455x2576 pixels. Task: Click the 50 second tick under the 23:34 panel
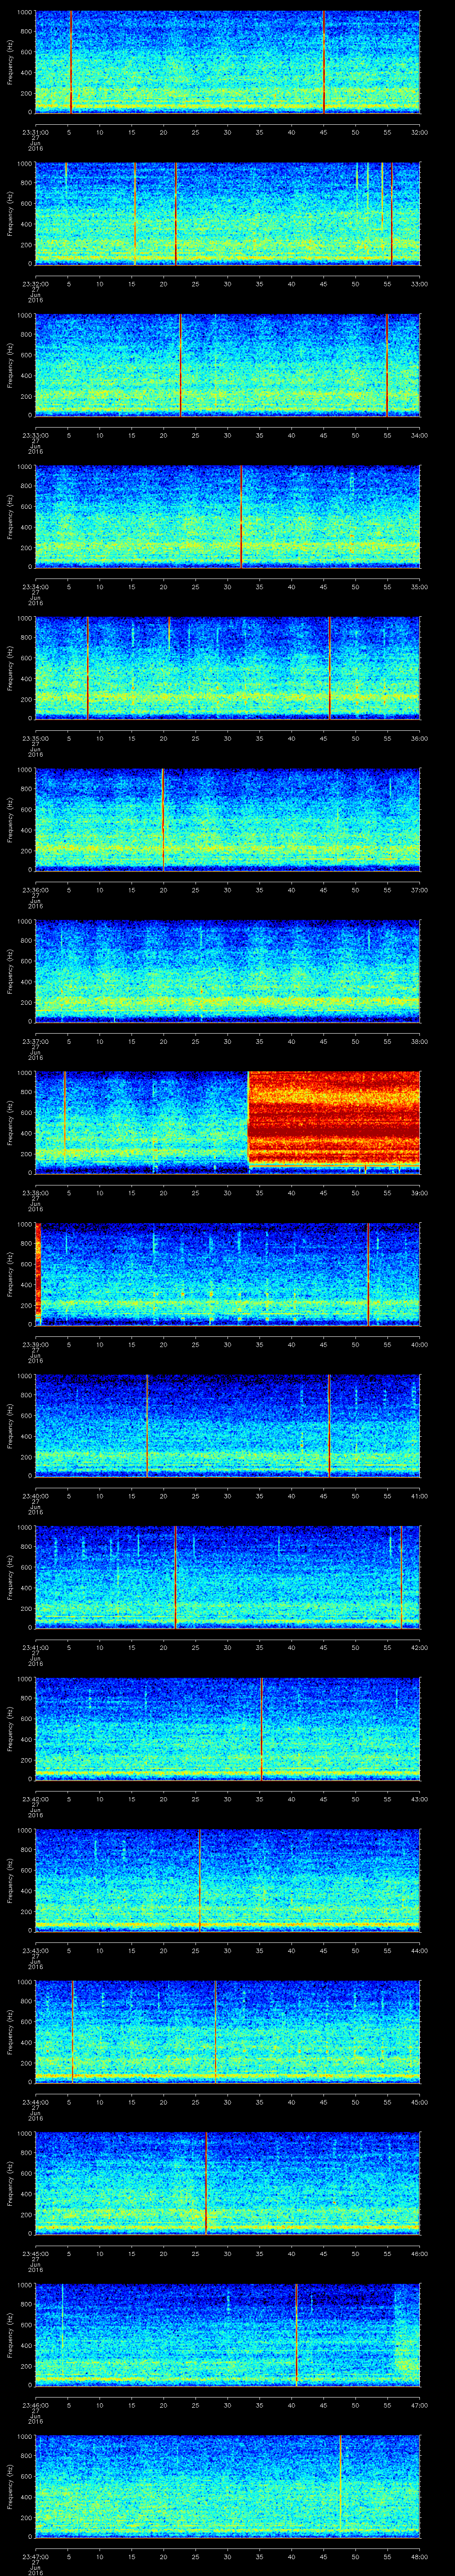pyautogui.click(x=355, y=587)
